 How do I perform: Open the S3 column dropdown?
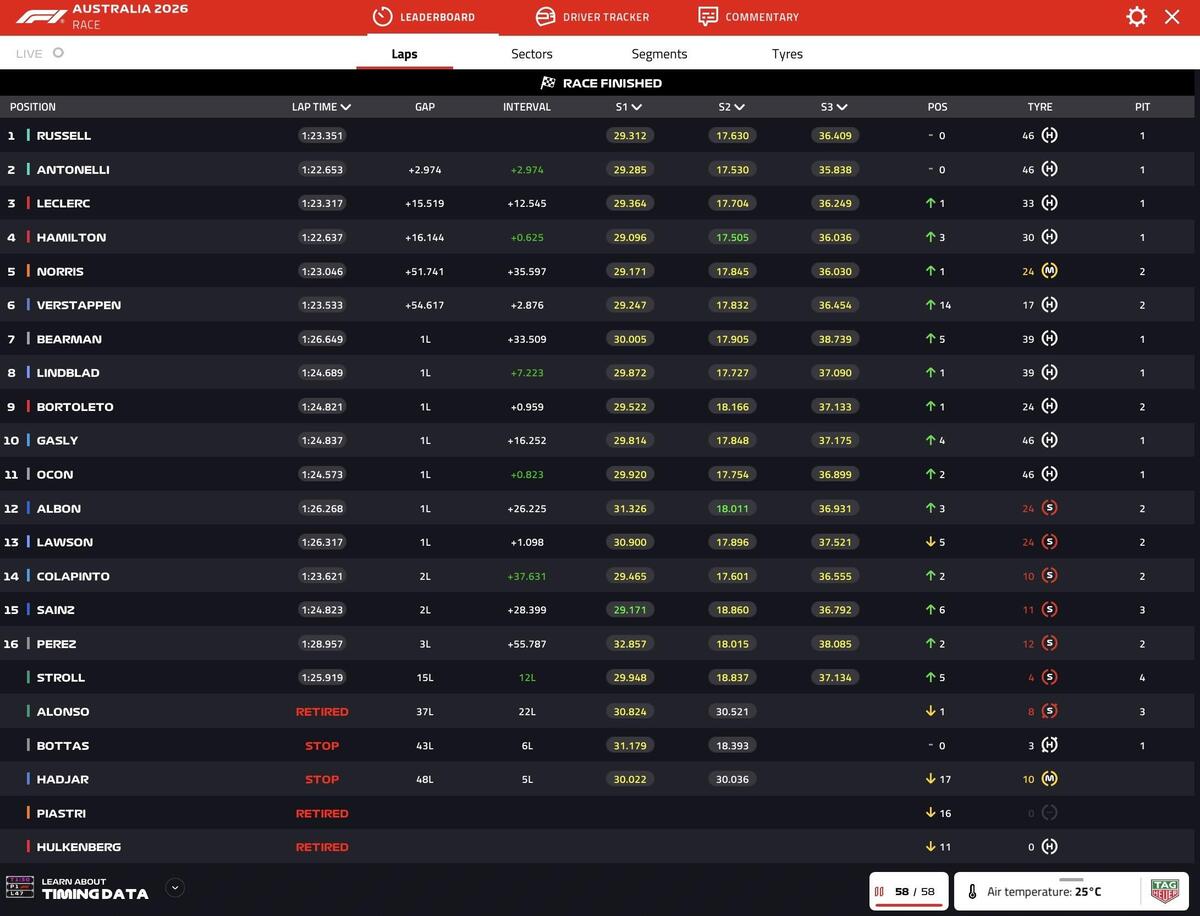[842, 107]
